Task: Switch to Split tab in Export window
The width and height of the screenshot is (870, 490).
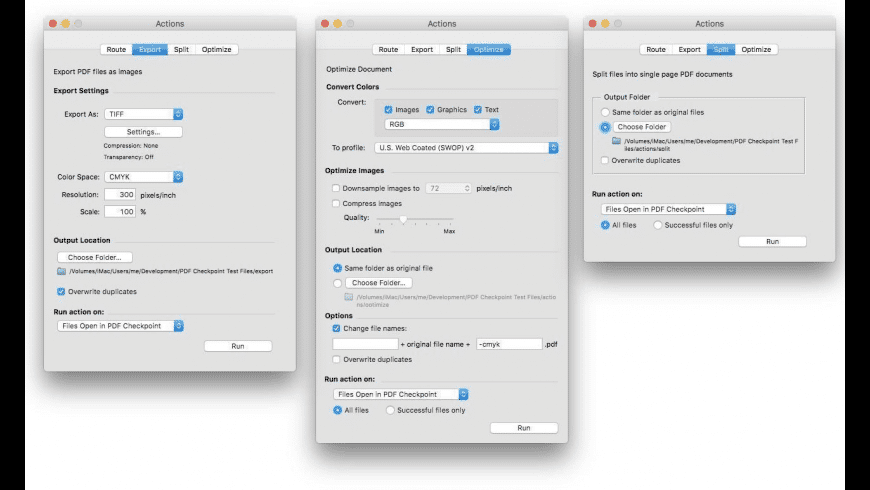Action: coord(181,49)
